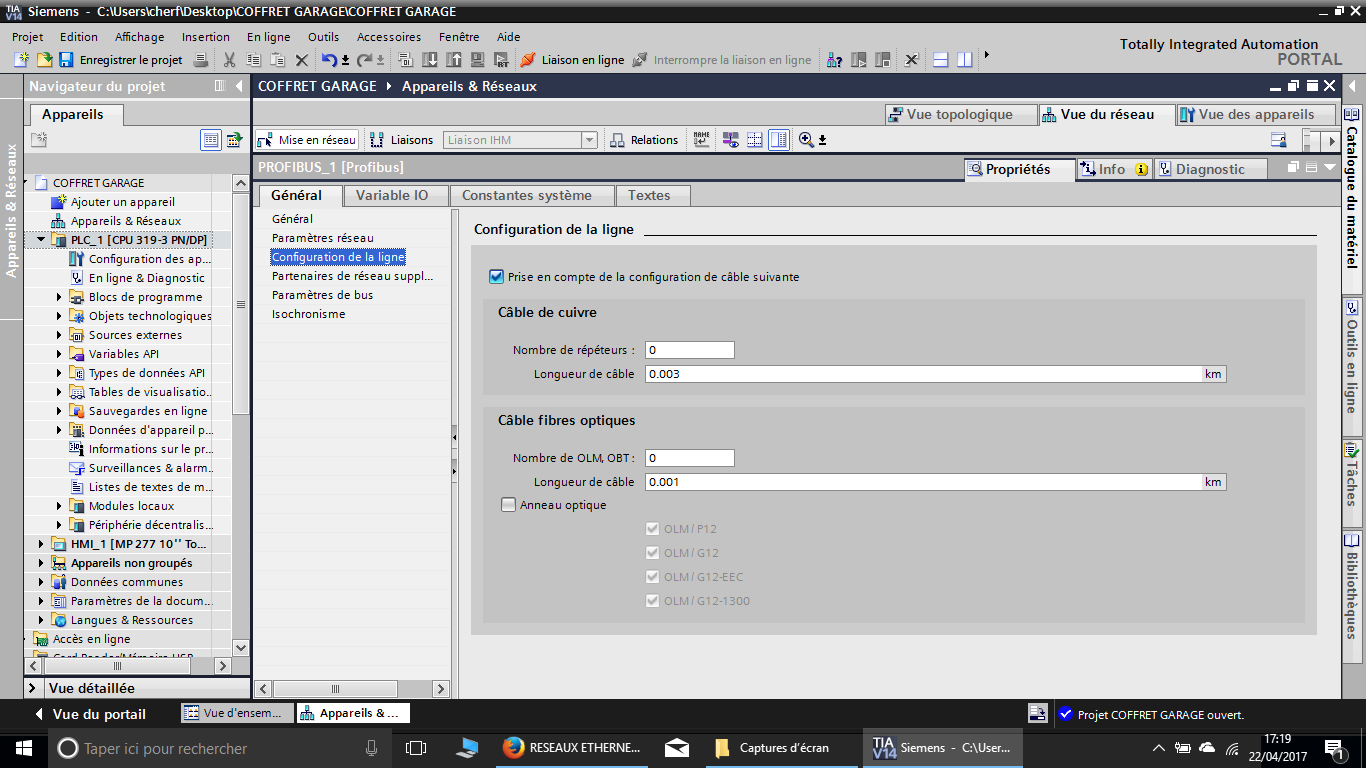Toggle the Liaisons button in network toolbar
This screenshot has width=1366, height=768.
[x=402, y=140]
